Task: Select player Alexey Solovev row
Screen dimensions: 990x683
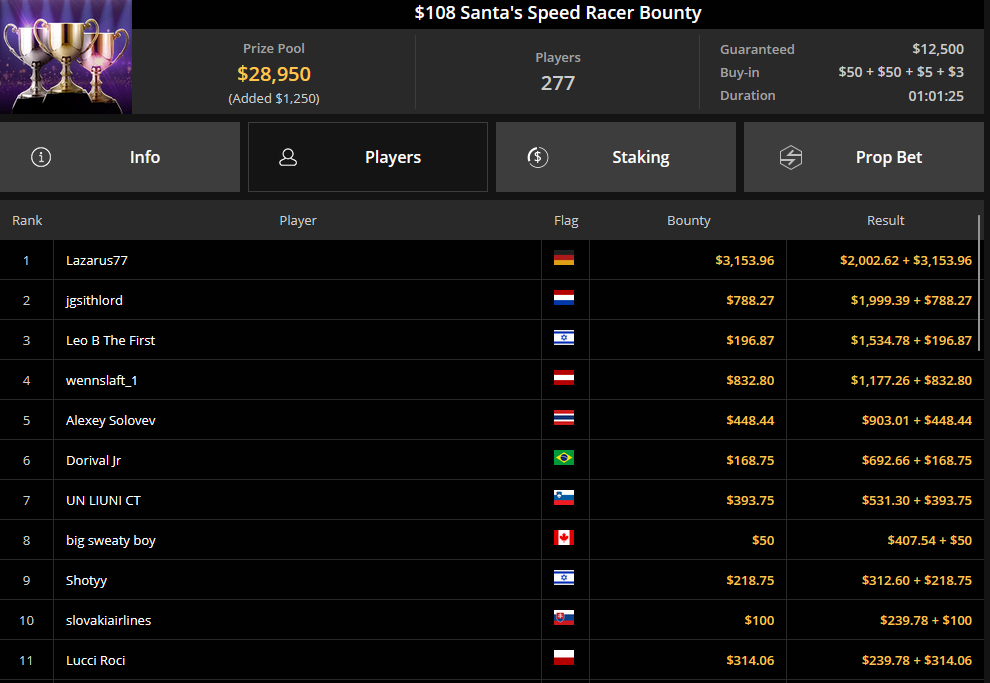Action: (110, 420)
